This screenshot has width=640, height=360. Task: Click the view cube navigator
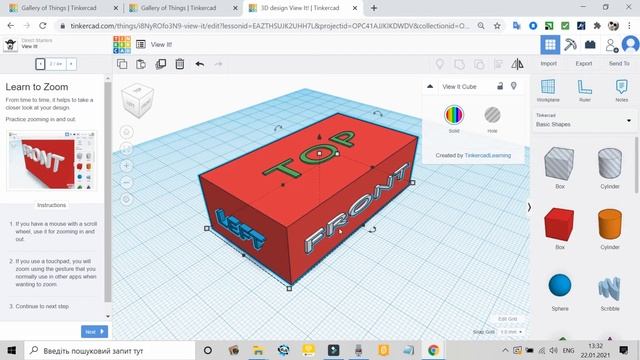[138, 100]
